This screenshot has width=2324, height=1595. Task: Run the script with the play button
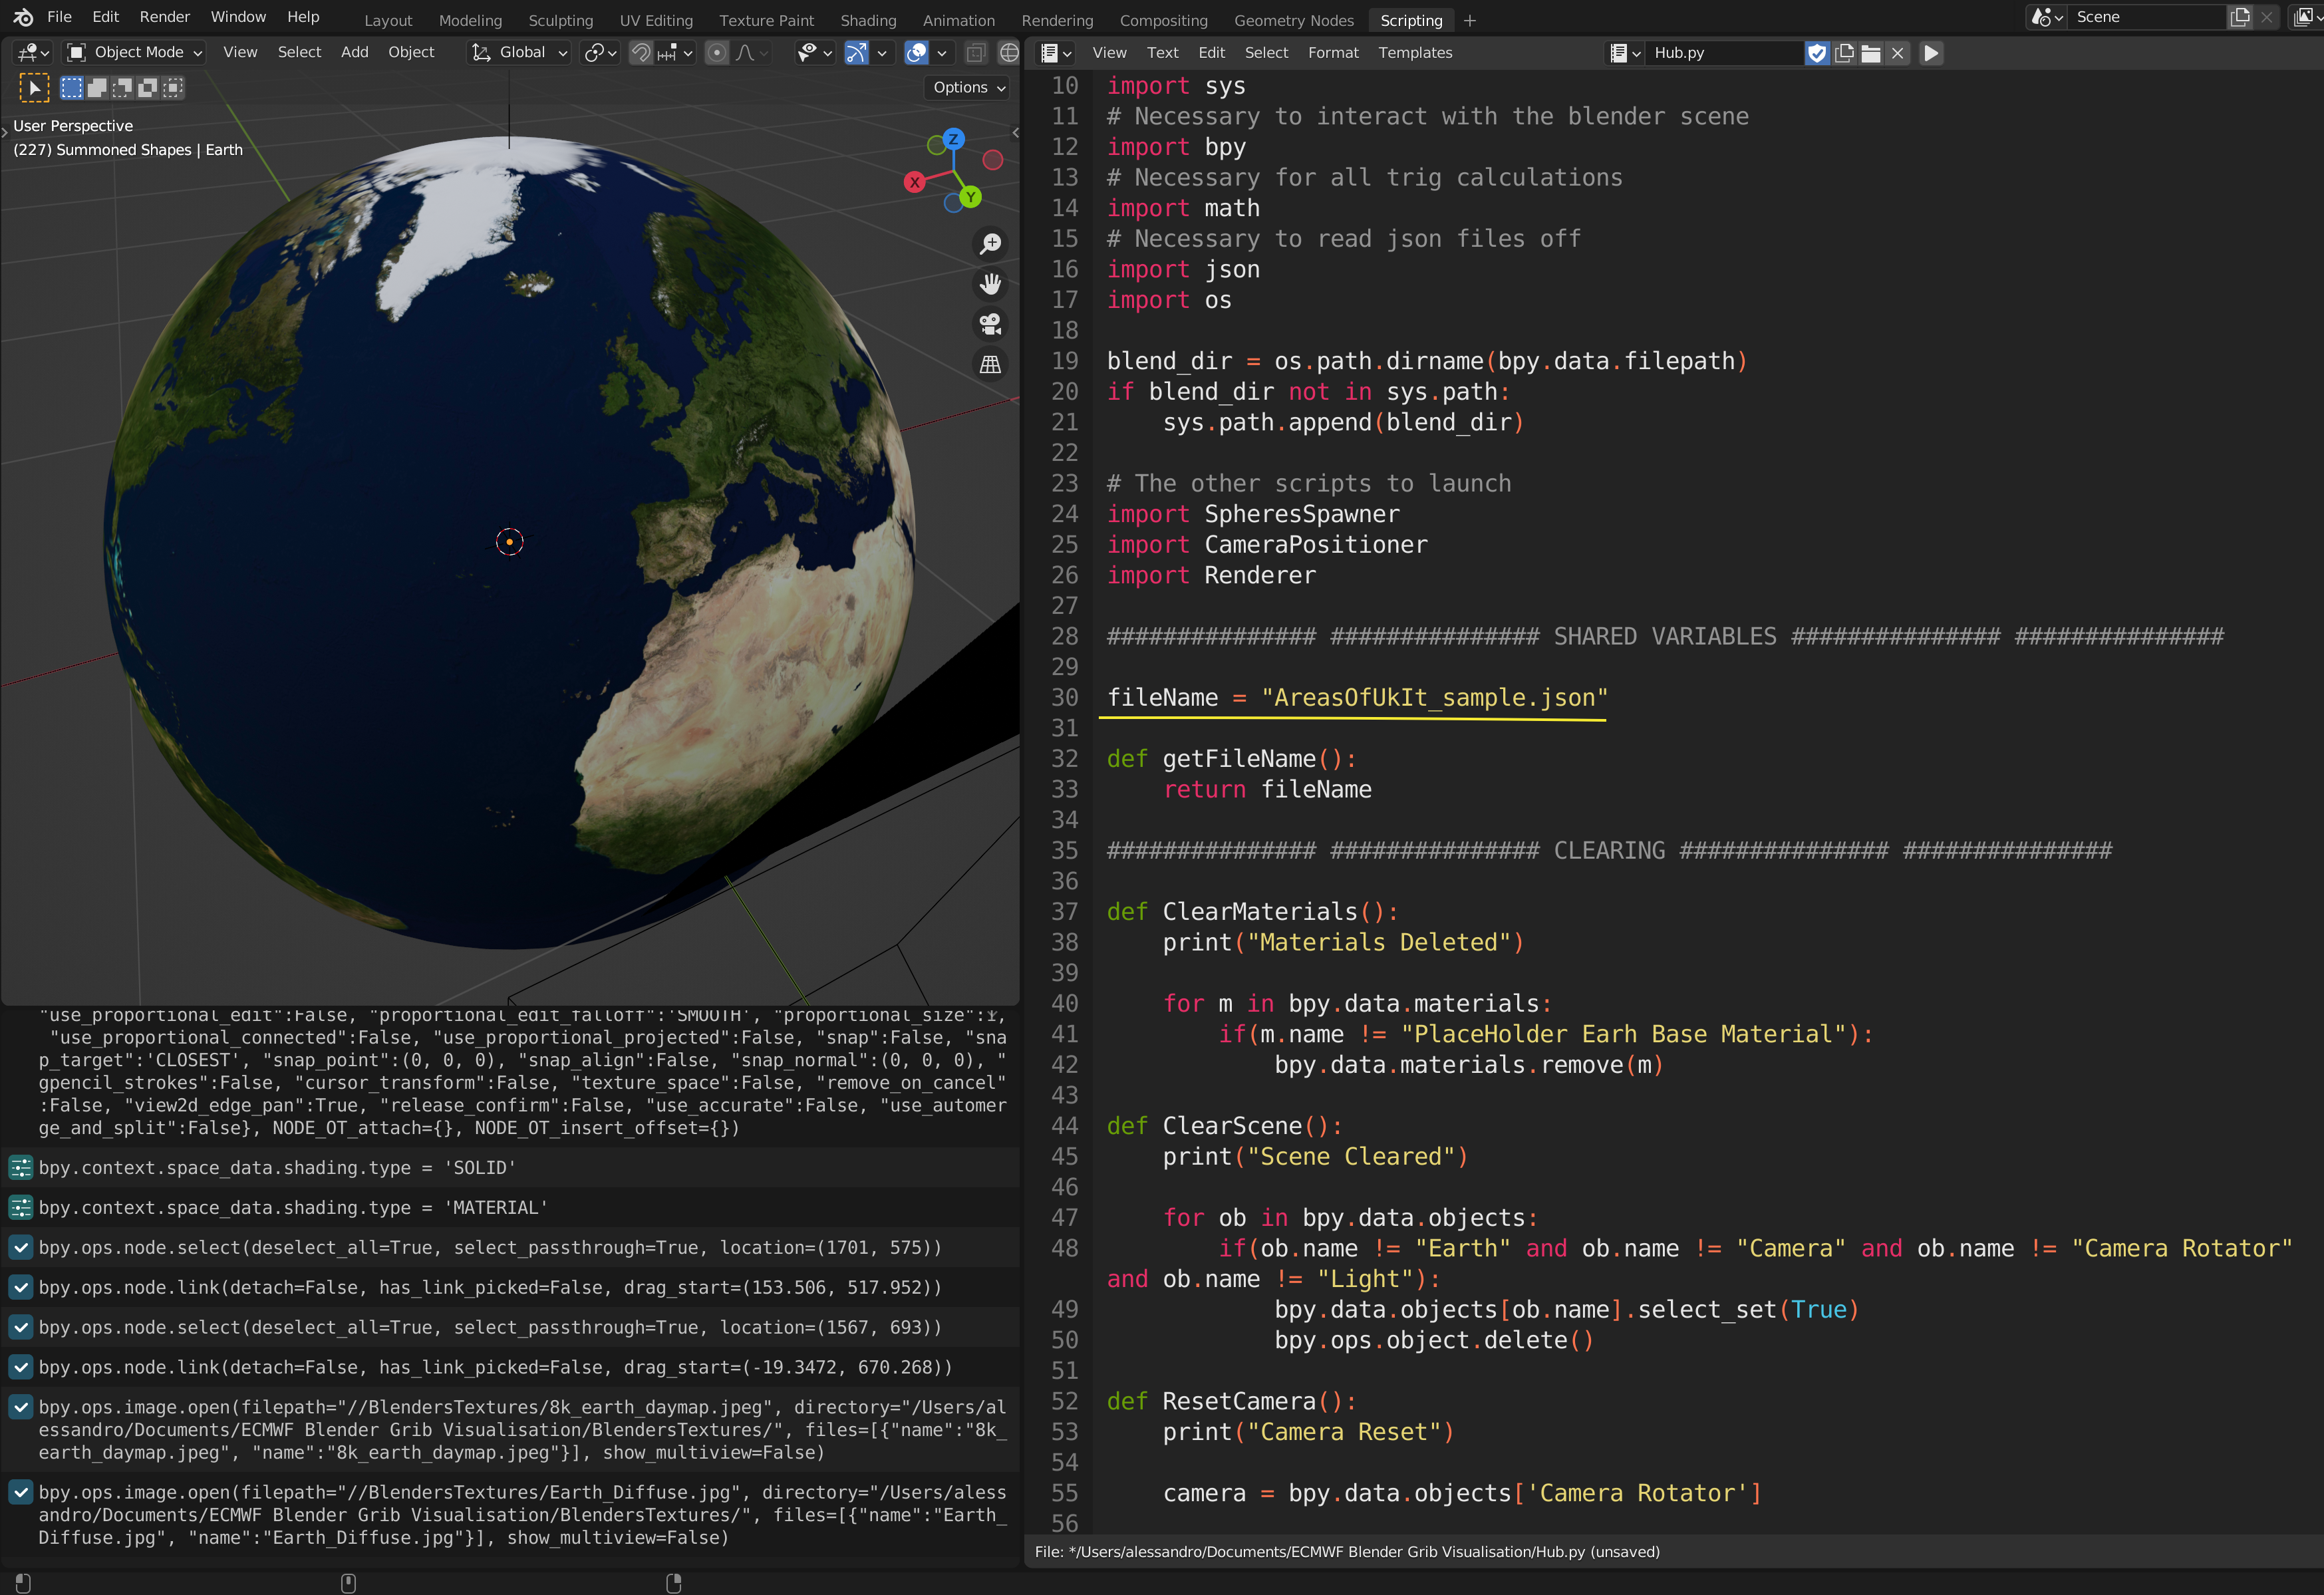(x=1931, y=53)
